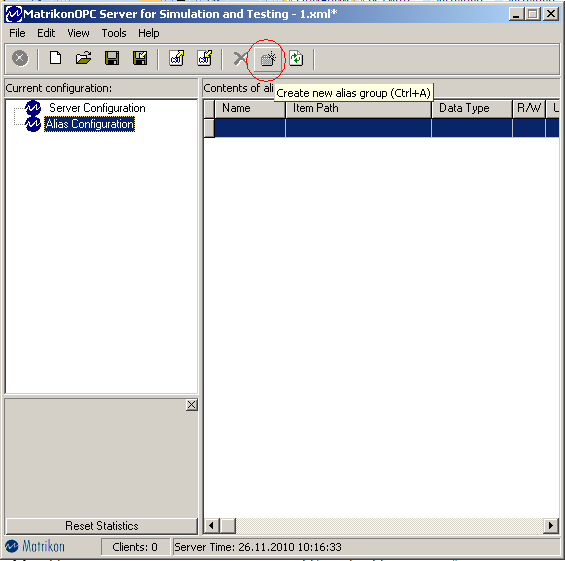The image size is (565, 561).
Task: Save configuration as a new file
Action: [140, 58]
